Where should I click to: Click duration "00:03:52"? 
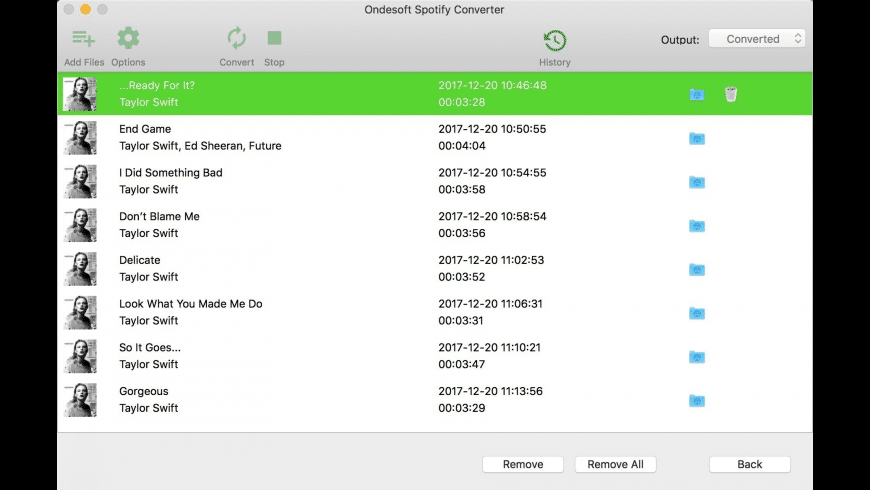(462, 277)
